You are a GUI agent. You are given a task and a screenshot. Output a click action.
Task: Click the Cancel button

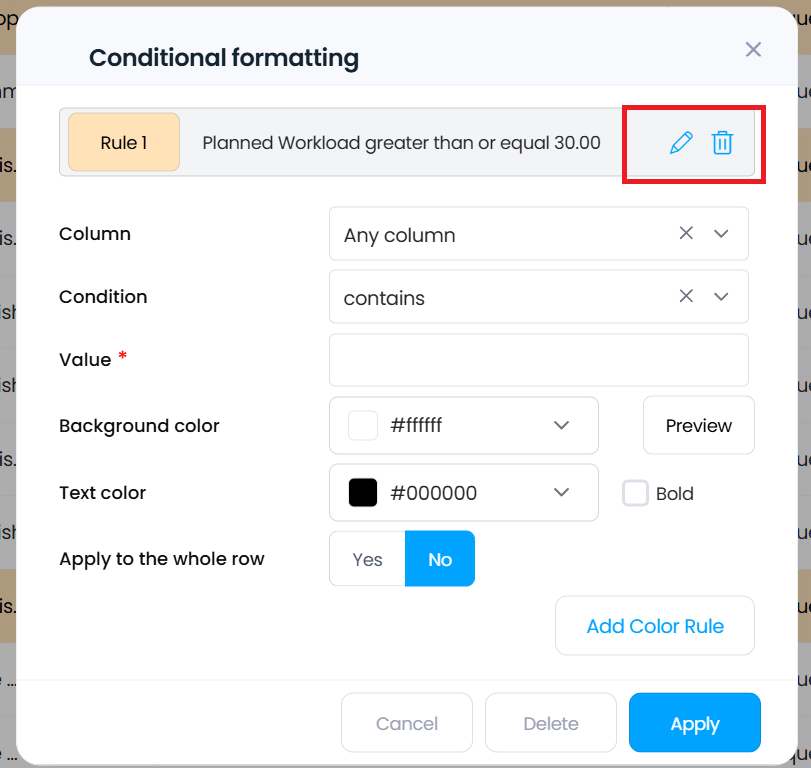[406, 723]
